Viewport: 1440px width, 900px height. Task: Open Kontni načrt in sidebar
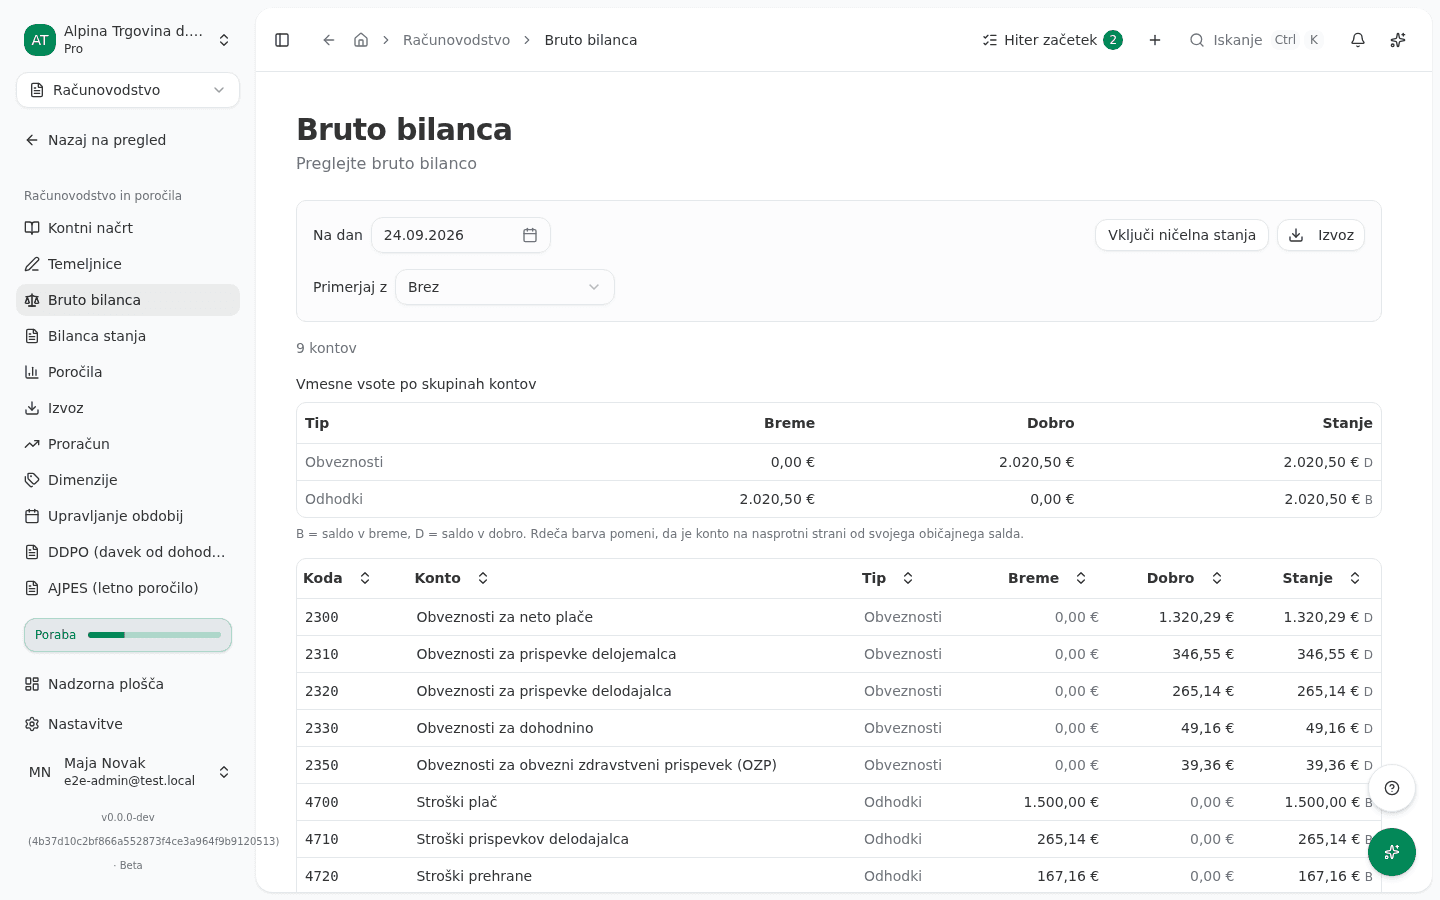[128, 228]
